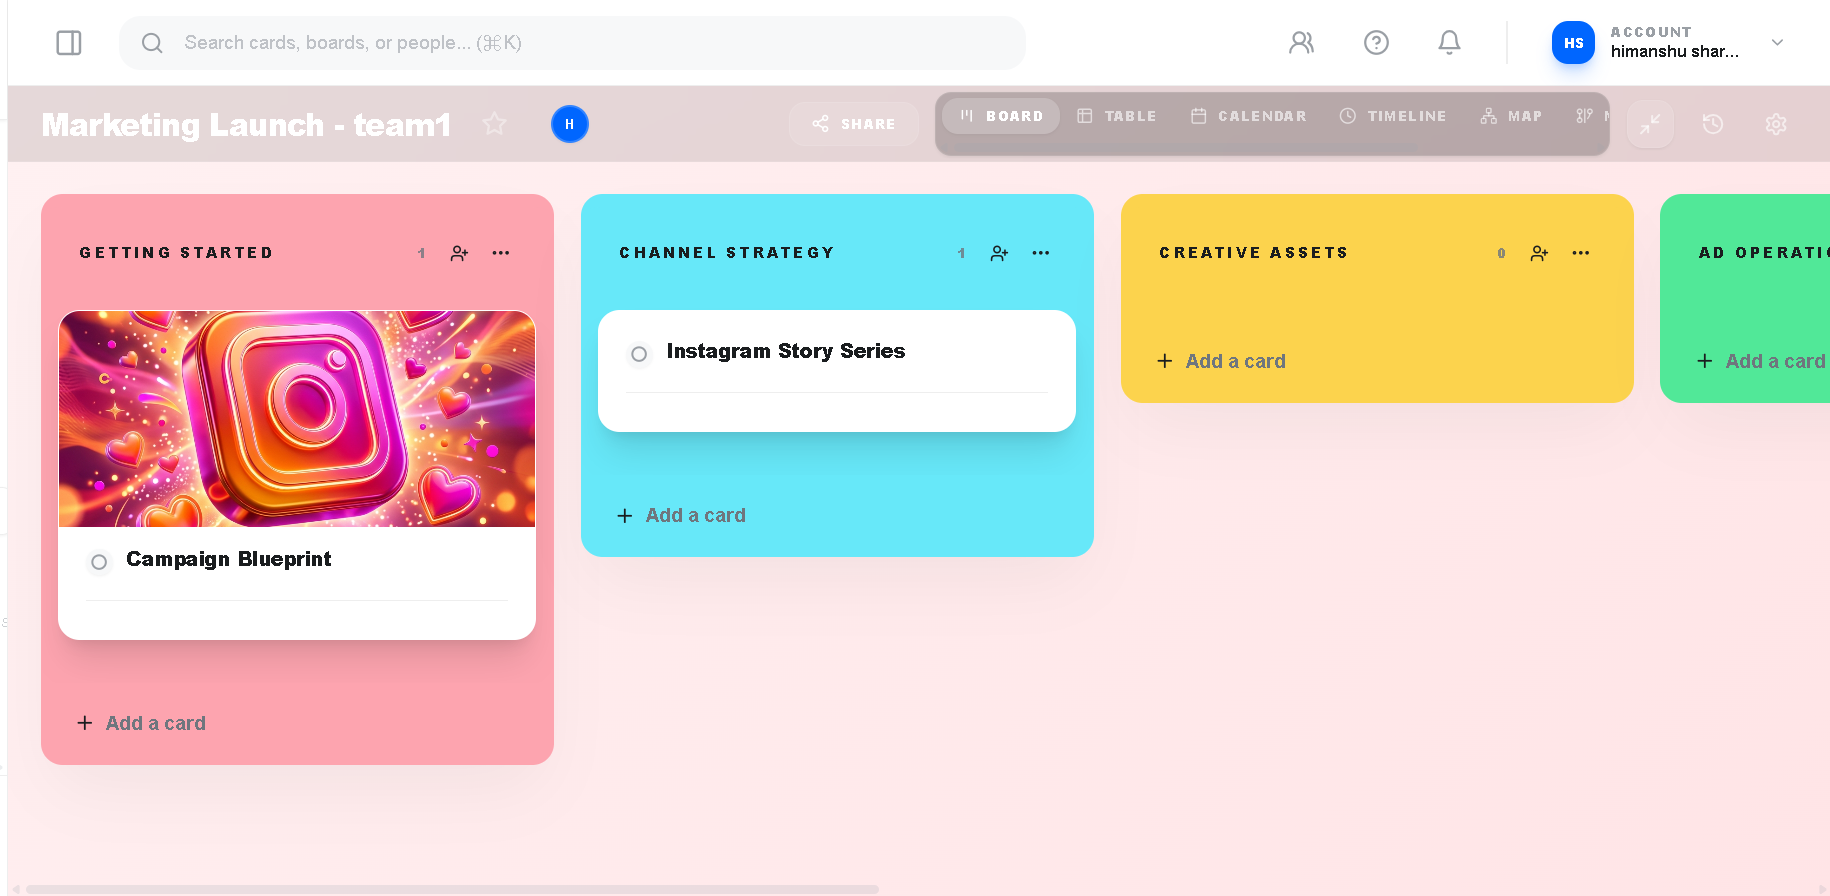Open board activity history icon
The height and width of the screenshot is (896, 1830).
point(1713,124)
